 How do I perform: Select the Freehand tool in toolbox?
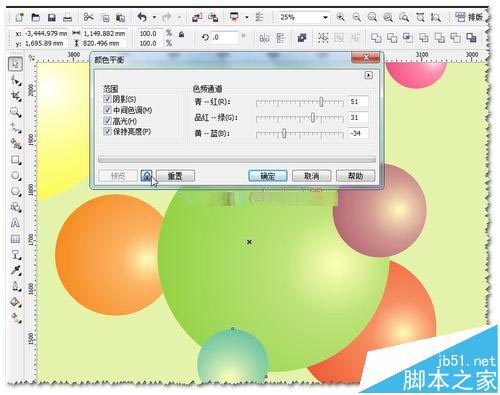16,128
